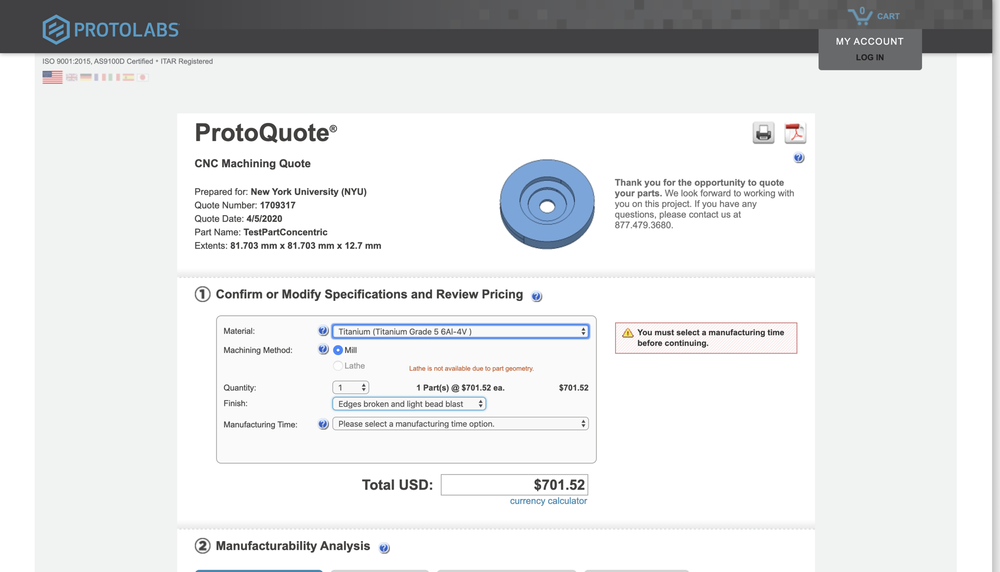Change the Quantity dropdown
This screenshot has width=1000, height=572.
350,387
